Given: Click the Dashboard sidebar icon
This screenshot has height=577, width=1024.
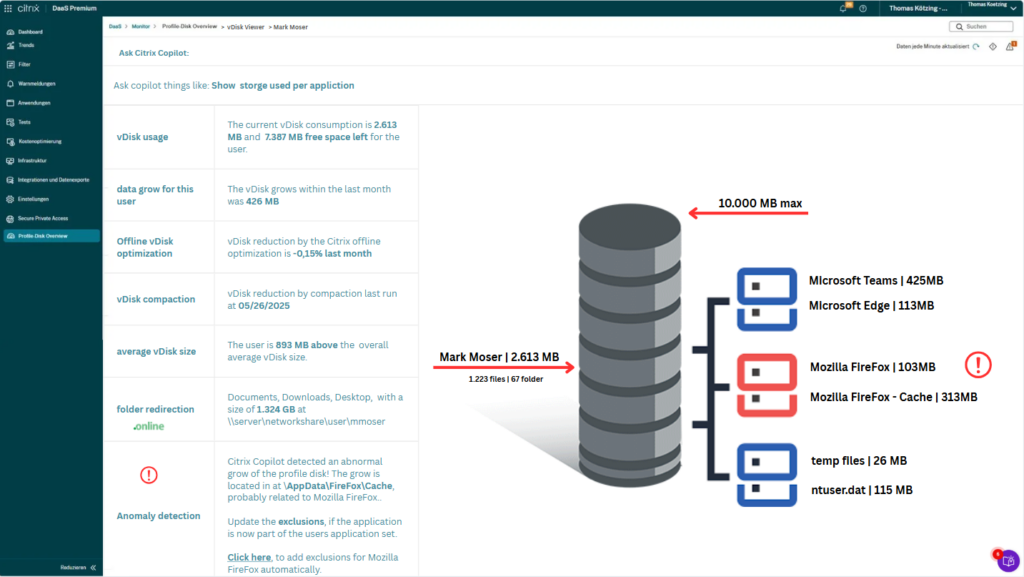Looking at the screenshot, I should pos(10,32).
